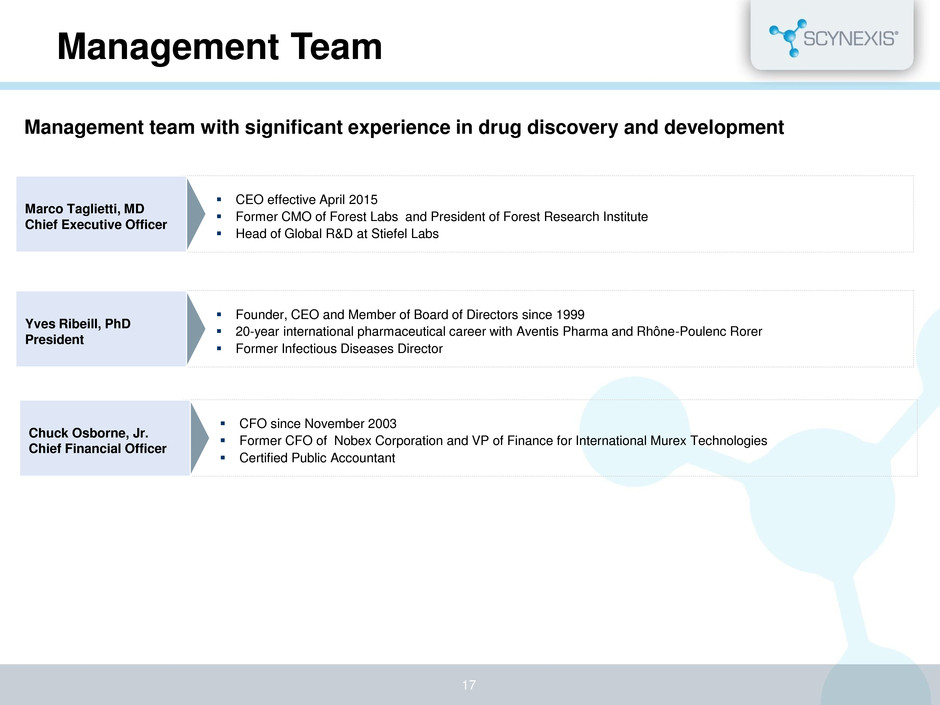
Task: Click the arrow beside Marco Taglietti's name box
Action: point(197,214)
